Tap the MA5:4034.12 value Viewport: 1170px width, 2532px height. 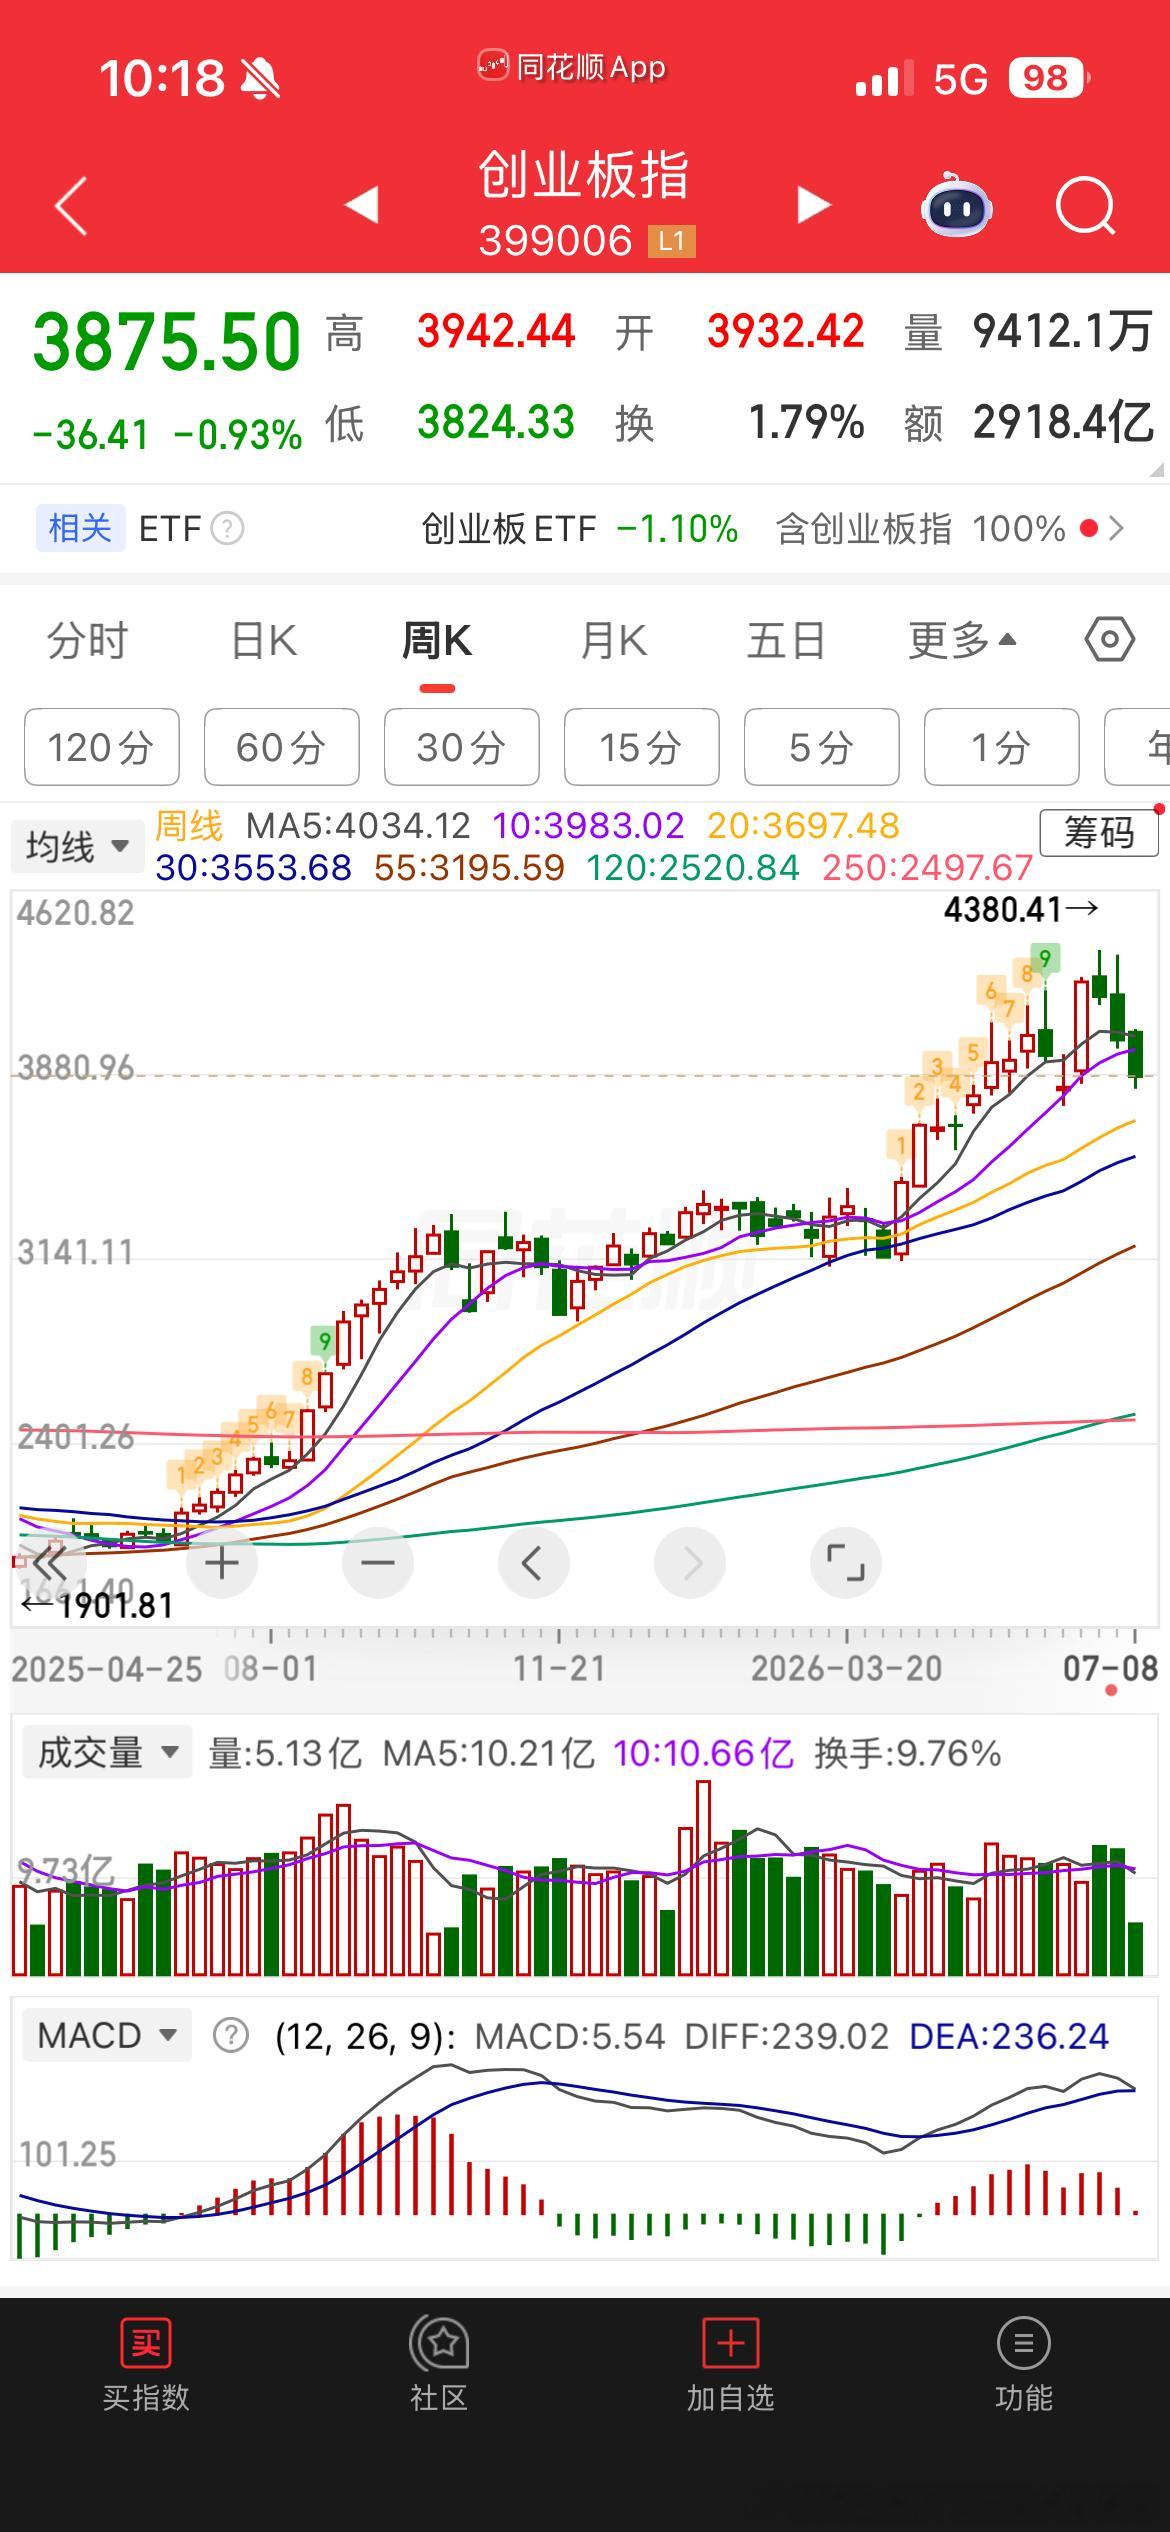click(358, 826)
